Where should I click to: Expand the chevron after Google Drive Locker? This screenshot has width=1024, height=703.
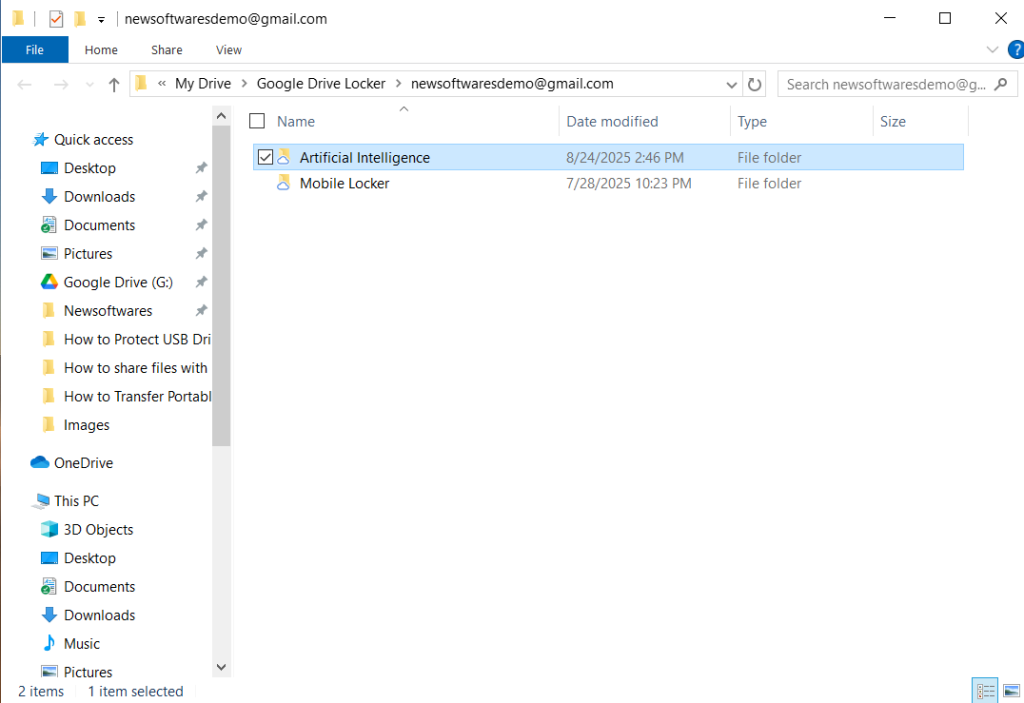click(x=398, y=84)
